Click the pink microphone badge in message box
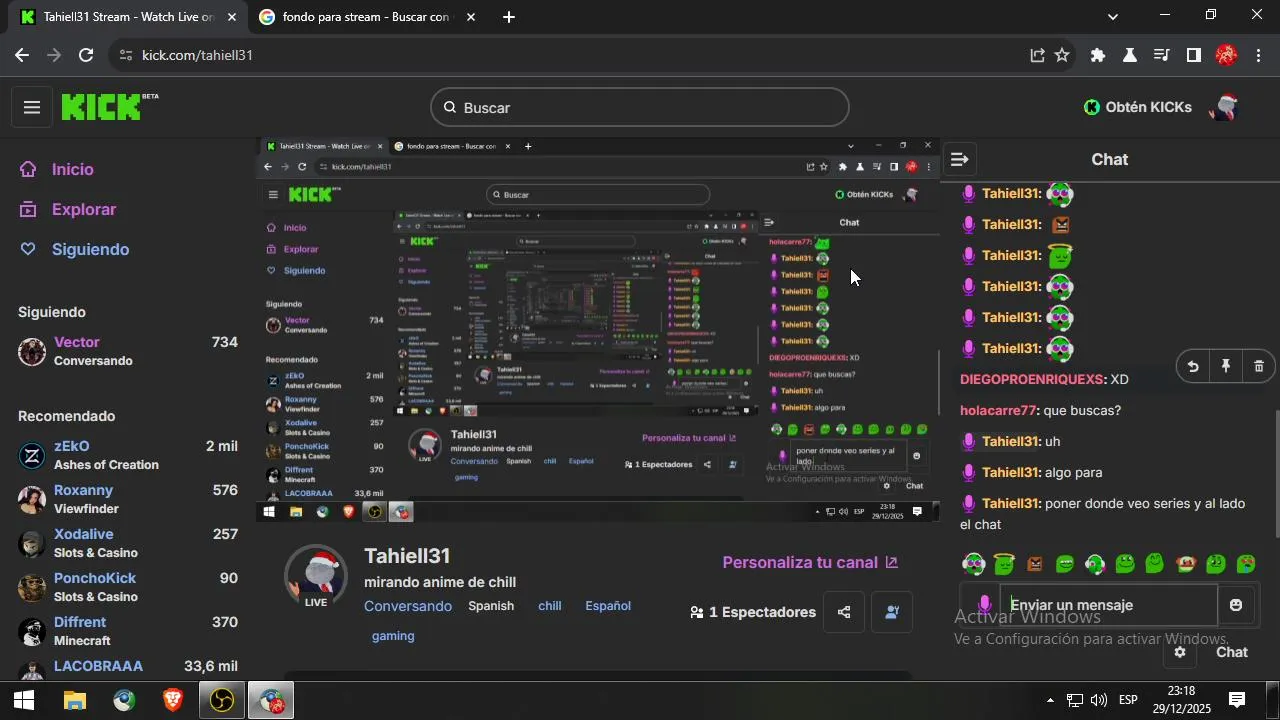1280x720 pixels. [x=984, y=605]
